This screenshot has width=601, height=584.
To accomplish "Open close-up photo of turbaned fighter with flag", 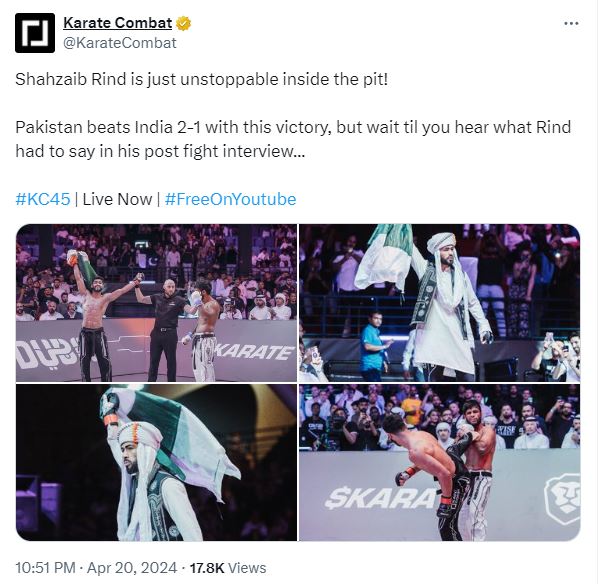I will (x=156, y=463).
